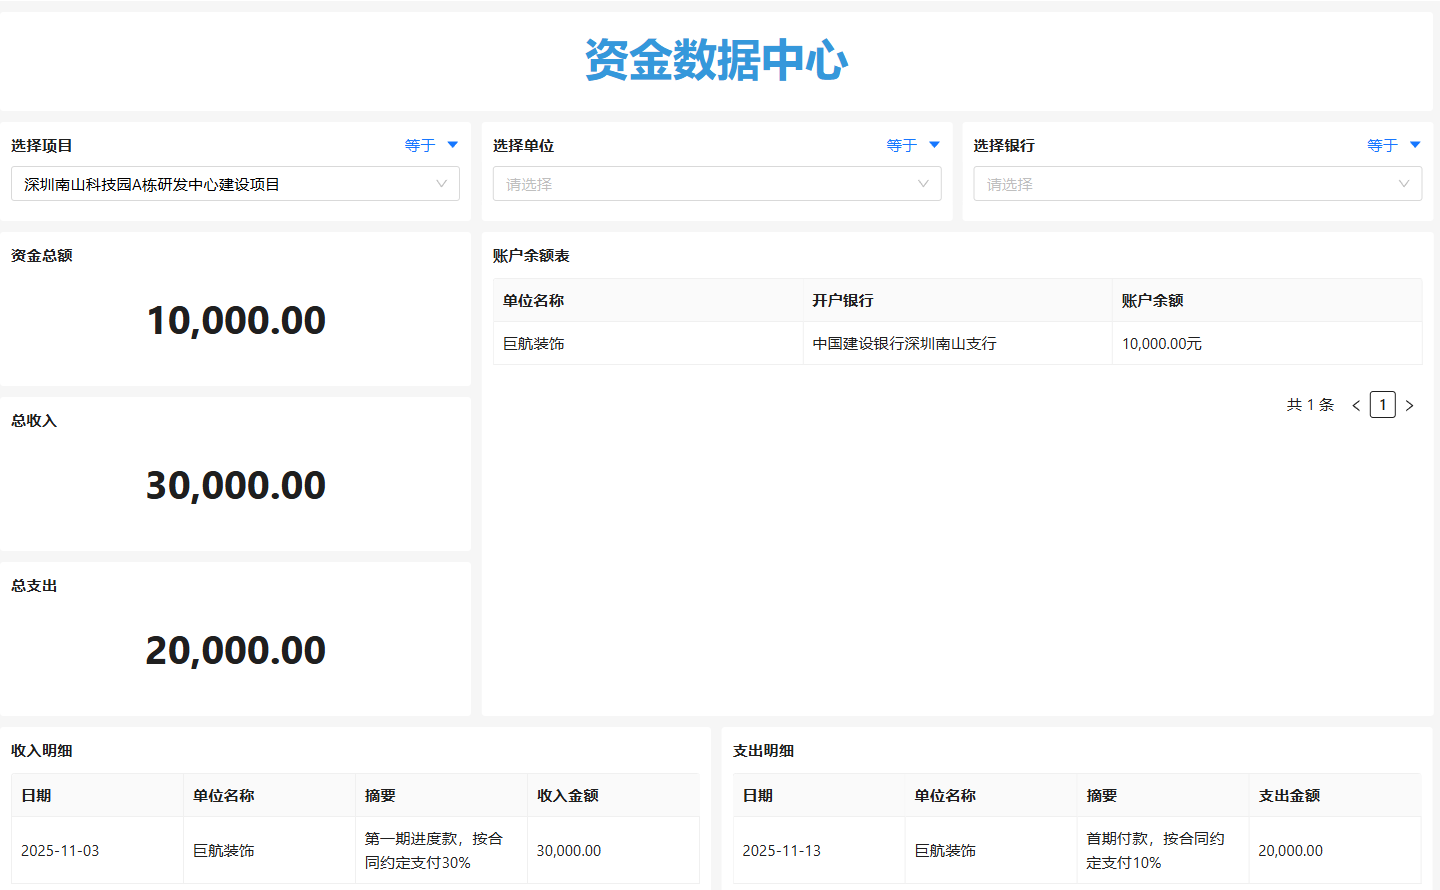Click the 20,000.00 amount in 支出明细
1440x890 pixels.
[x=1290, y=850]
